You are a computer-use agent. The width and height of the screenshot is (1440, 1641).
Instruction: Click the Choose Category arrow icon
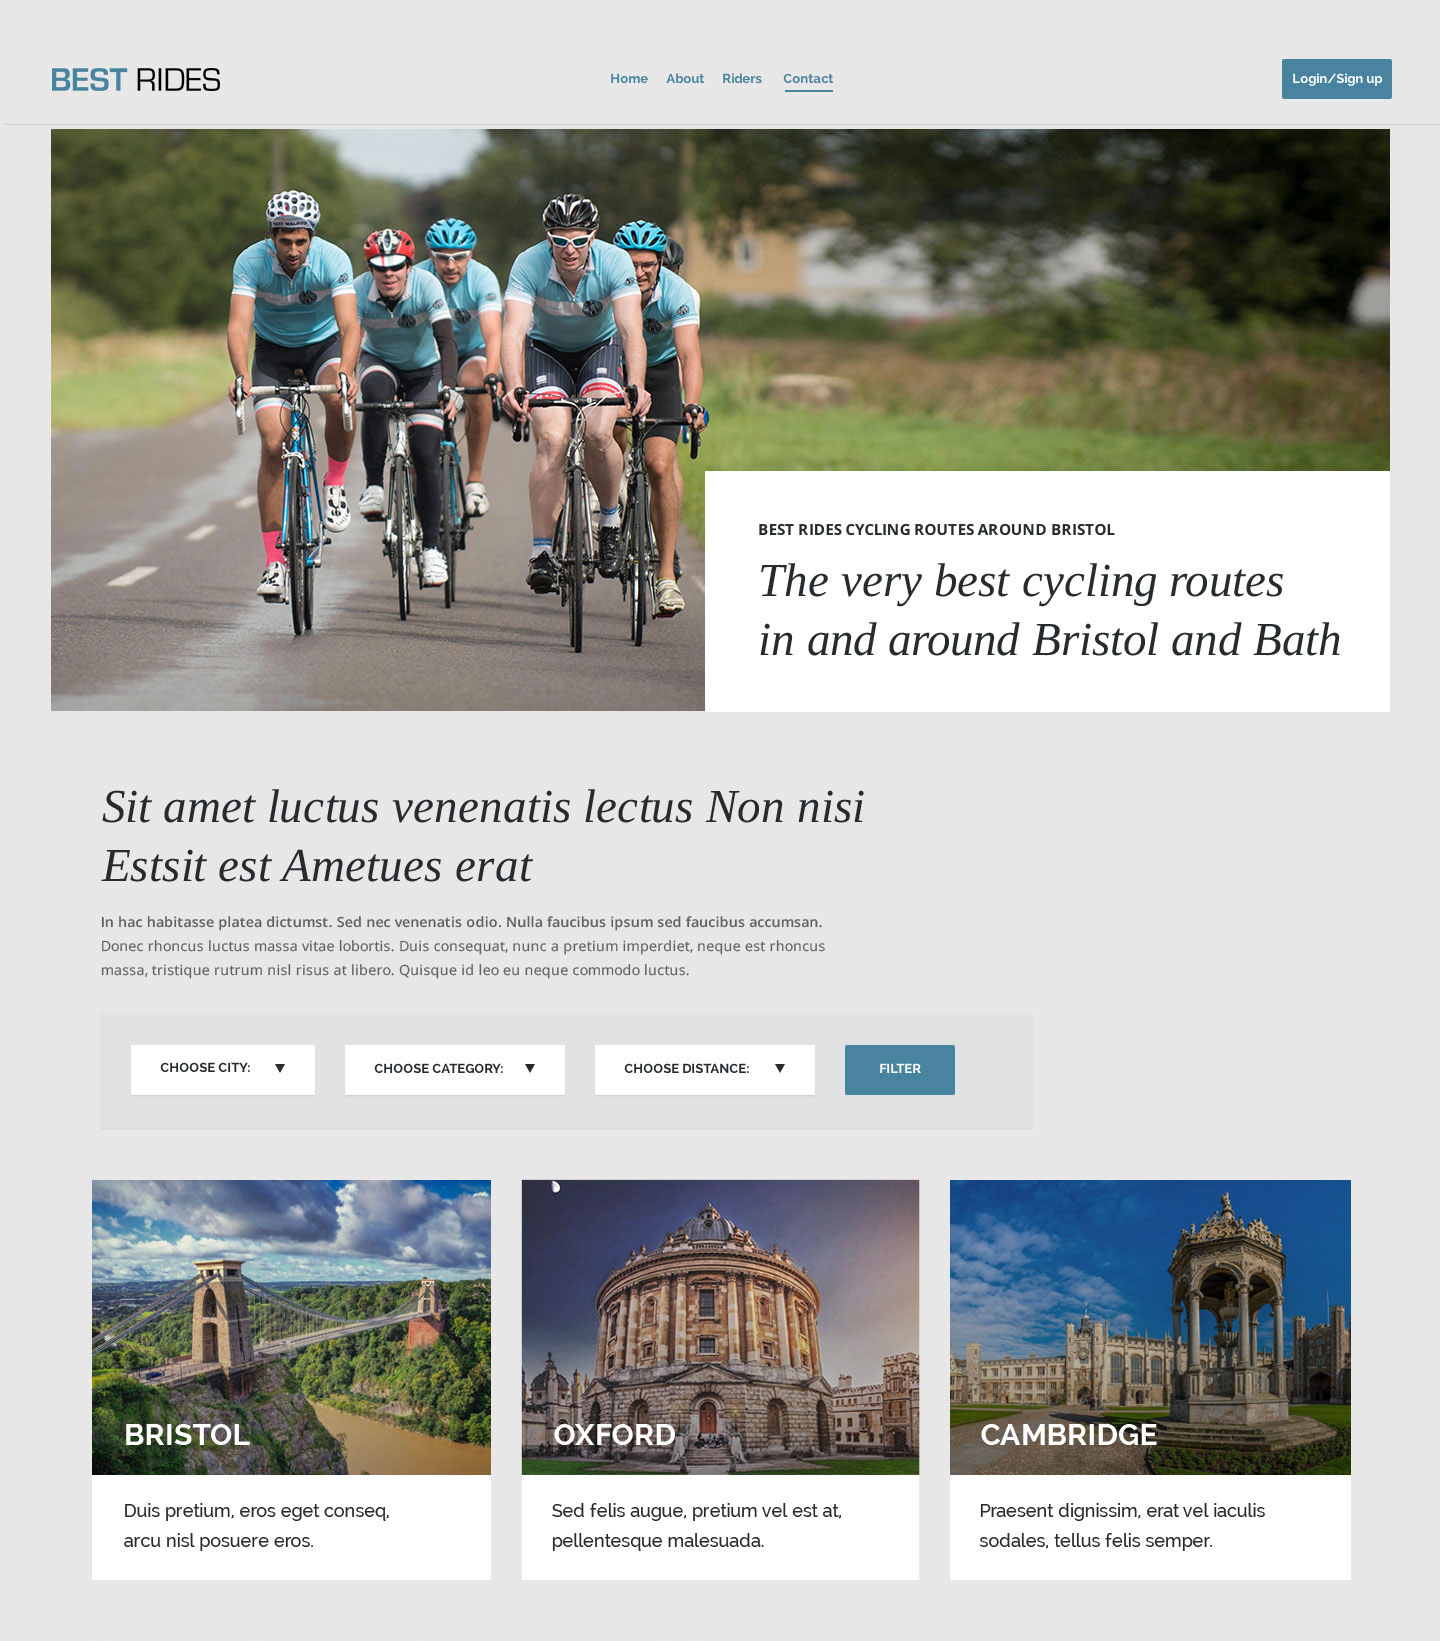point(530,1068)
